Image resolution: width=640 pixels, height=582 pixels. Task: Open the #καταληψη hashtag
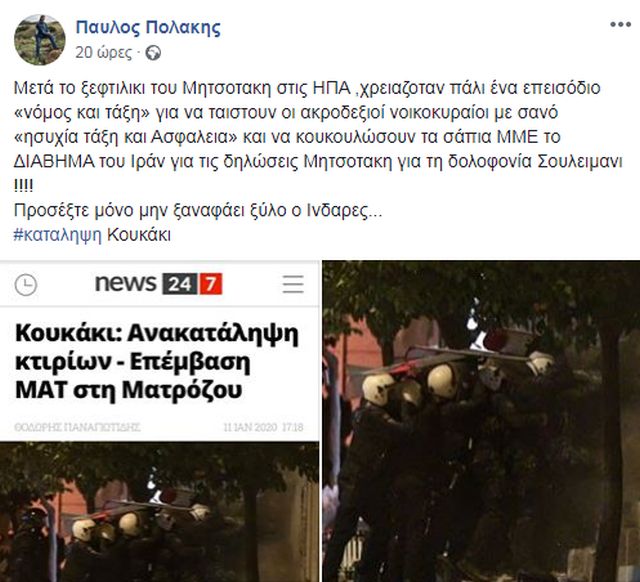coord(58,235)
